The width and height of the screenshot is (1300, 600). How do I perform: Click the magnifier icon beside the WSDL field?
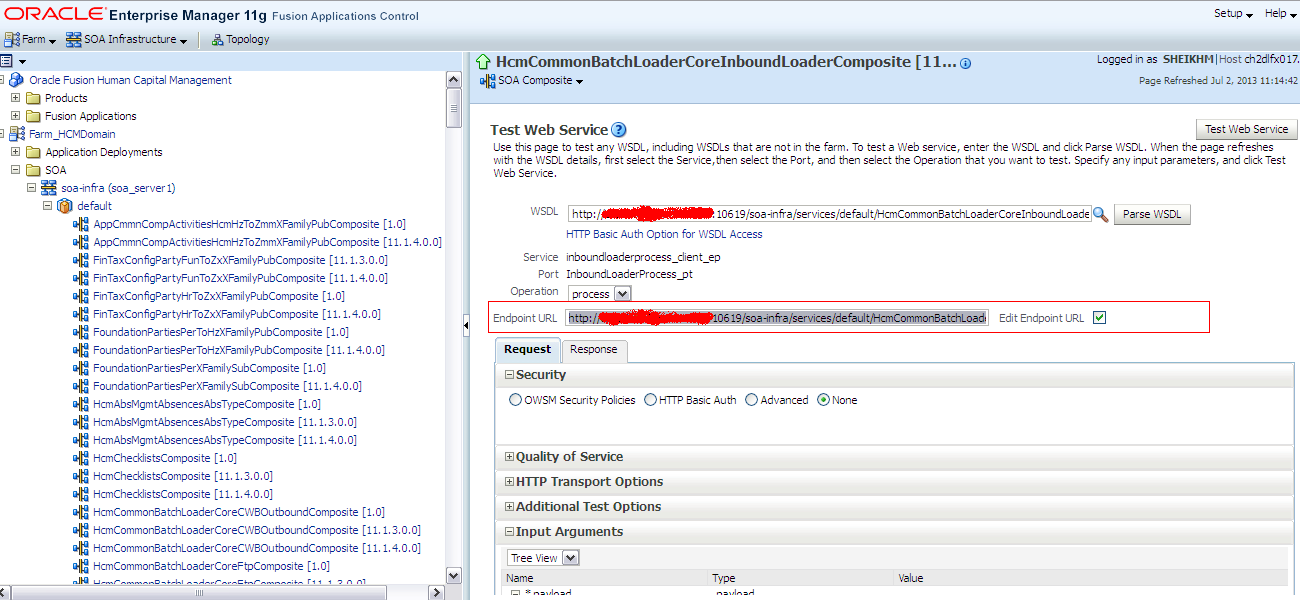(1101, 214)
